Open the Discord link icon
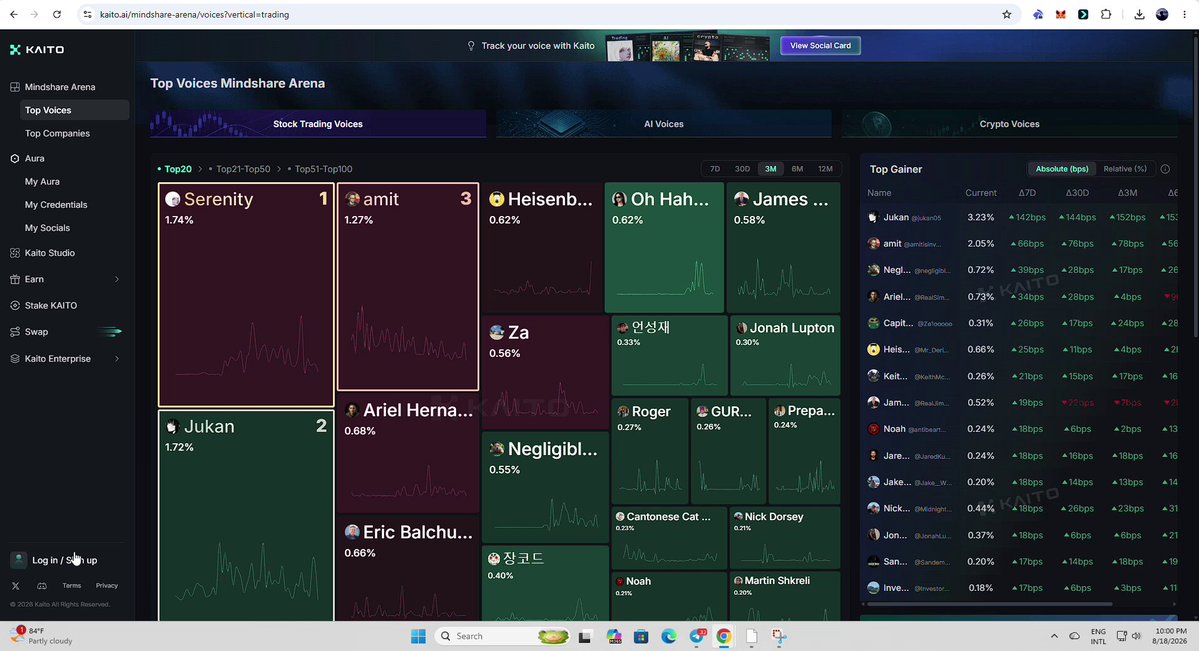 (x=42, y=586)
